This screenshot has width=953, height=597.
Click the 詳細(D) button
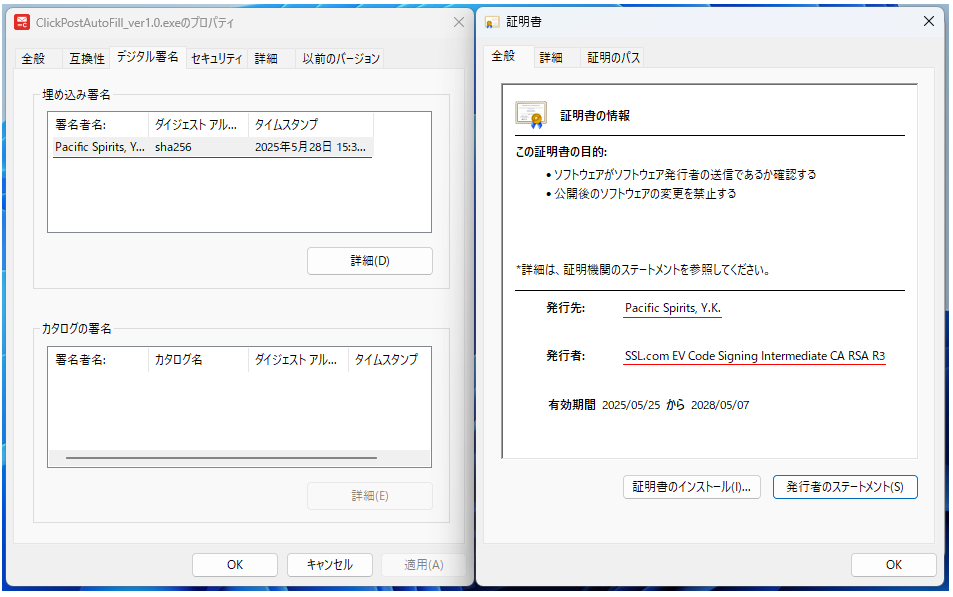click(x=370, y=261)
